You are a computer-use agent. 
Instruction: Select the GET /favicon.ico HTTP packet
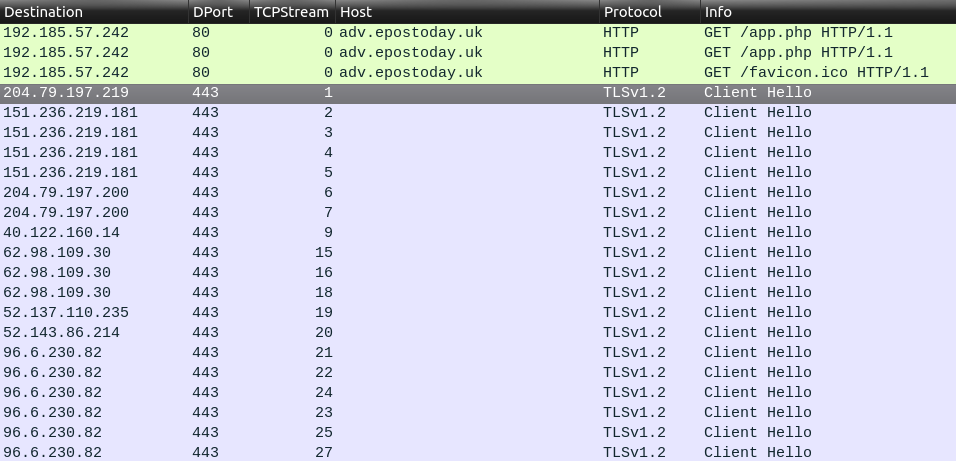(x=816, y=72)
